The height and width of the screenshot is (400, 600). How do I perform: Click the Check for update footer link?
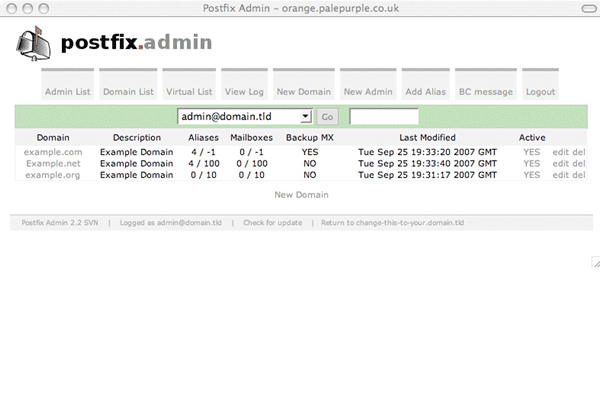271,223
